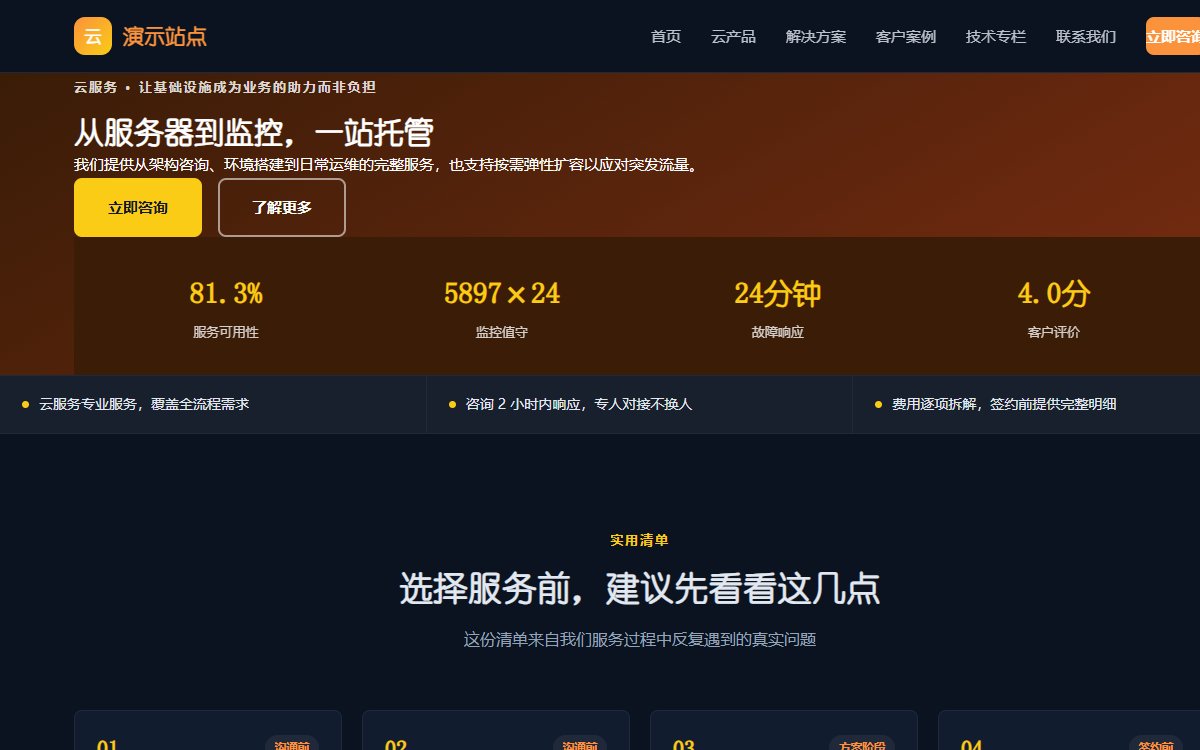Click the 了解更多 outlined button
Viewport: 1200px width, 750px height.
[282, 208]
